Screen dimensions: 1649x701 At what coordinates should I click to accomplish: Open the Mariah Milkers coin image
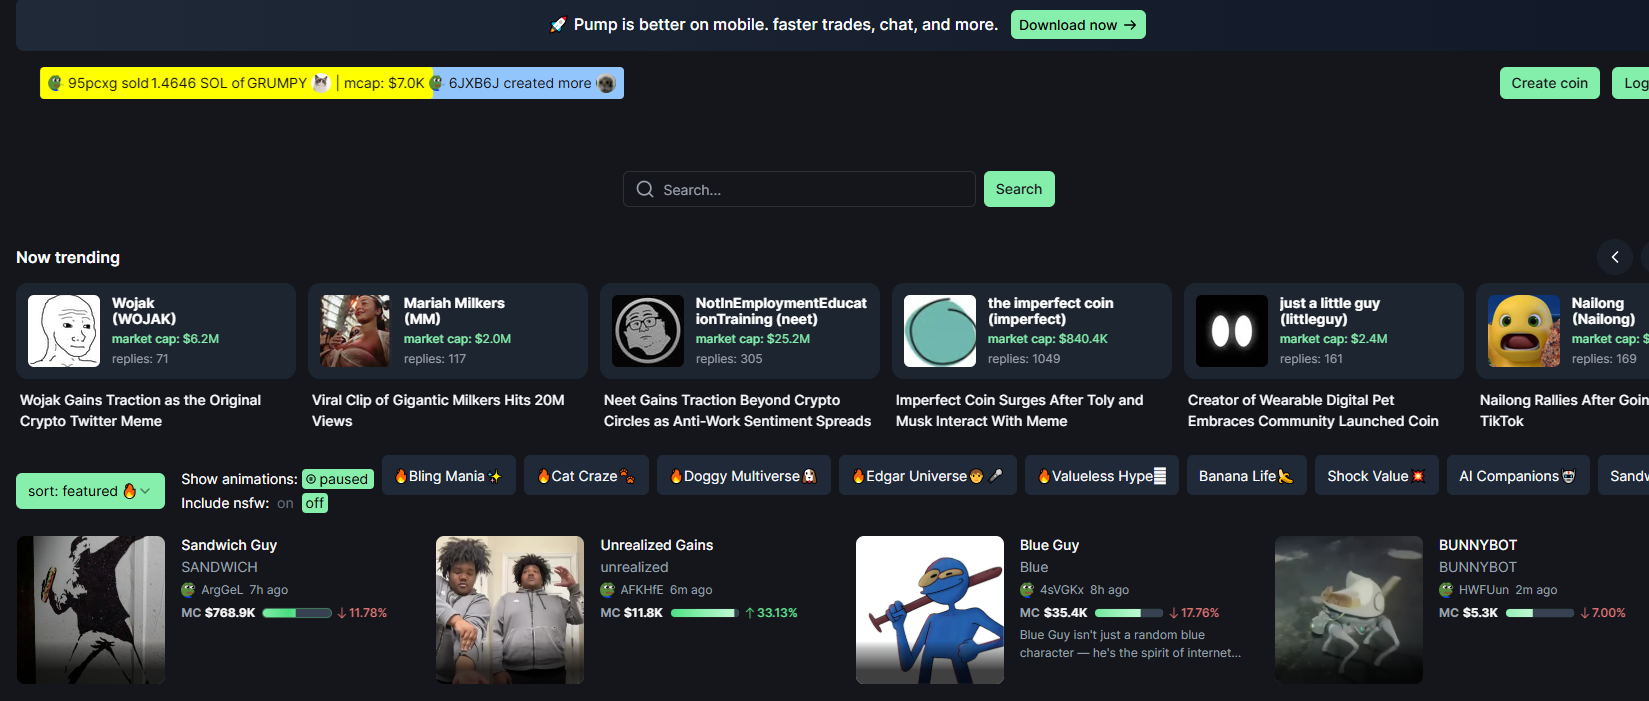(x=356, y=331)
